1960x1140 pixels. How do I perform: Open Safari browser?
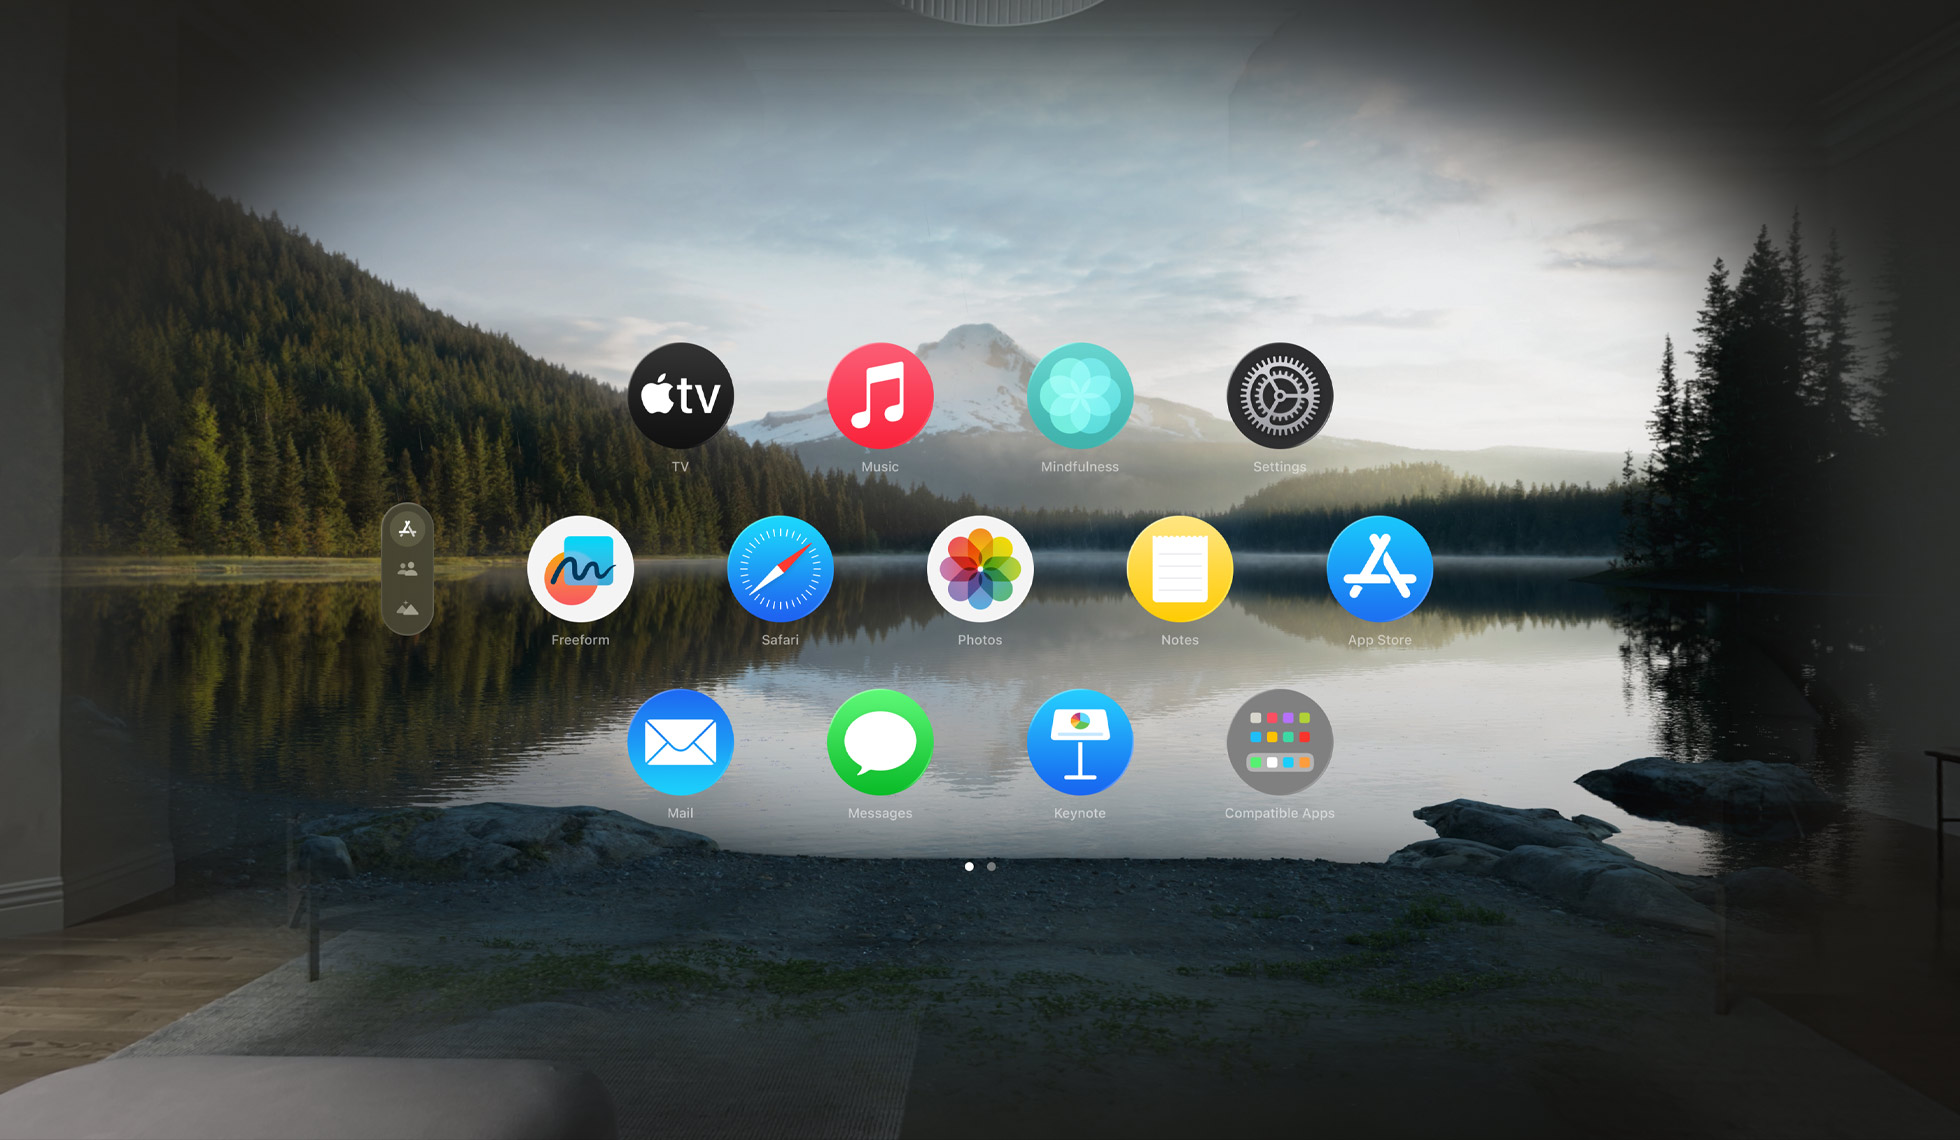781,577
